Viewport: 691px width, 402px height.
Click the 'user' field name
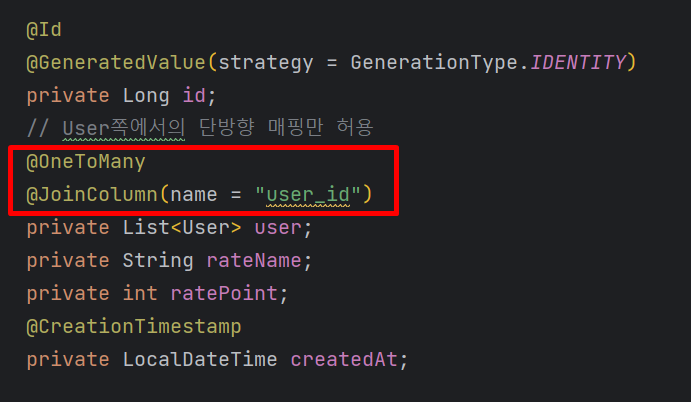click(278, 227)
